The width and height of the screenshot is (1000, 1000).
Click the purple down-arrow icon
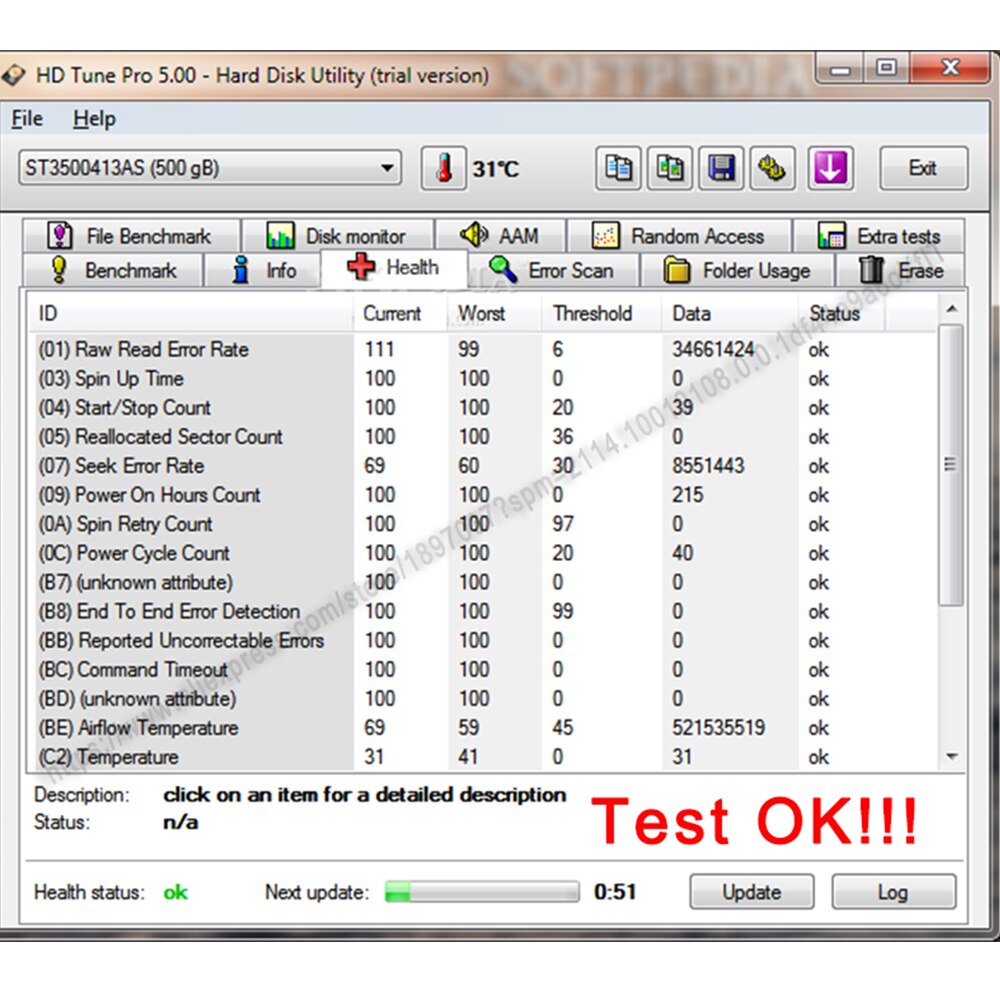pos(830,168)
